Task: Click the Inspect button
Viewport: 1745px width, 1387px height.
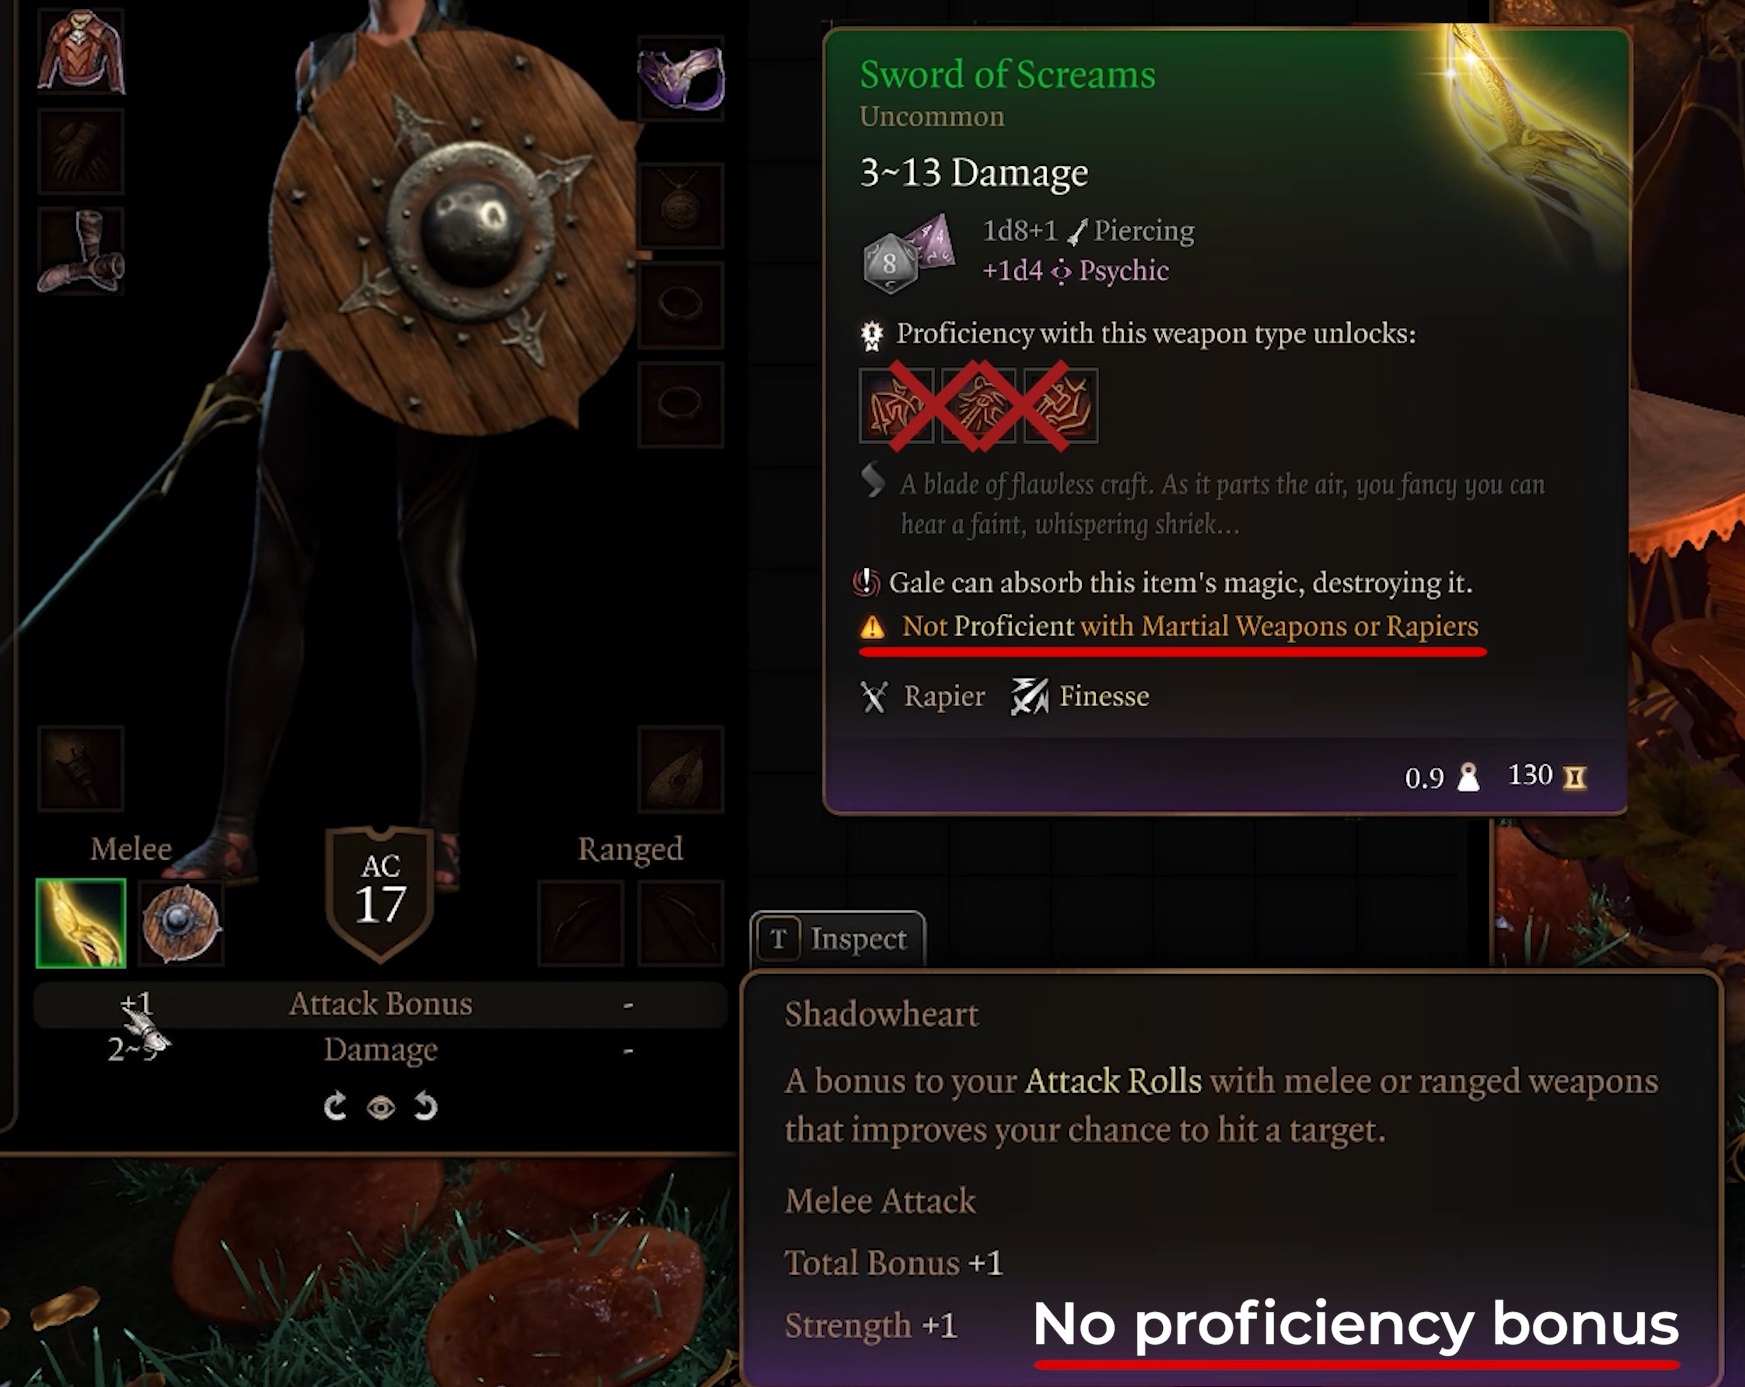Action: [837, 939]
